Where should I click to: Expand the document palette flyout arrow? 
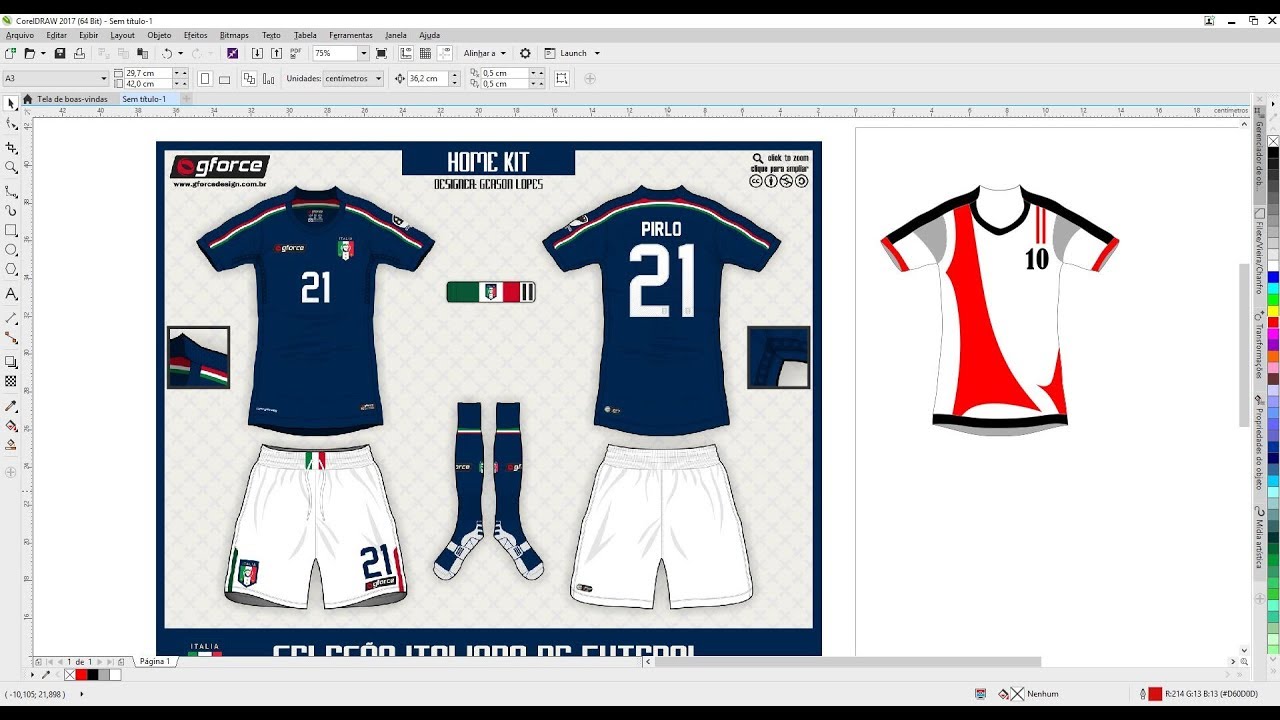(33, 675)
